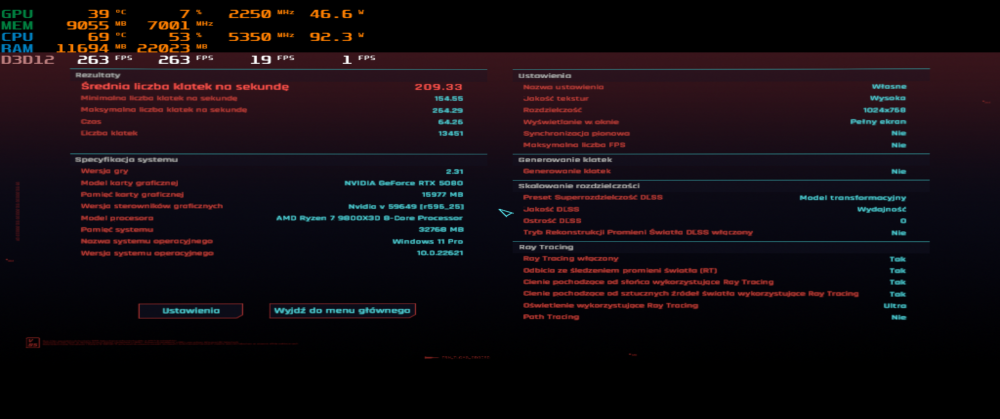Click the minimum FPS value 154.55
Viewport: 1000px width, 419px height.
click(x=448, y=99)
